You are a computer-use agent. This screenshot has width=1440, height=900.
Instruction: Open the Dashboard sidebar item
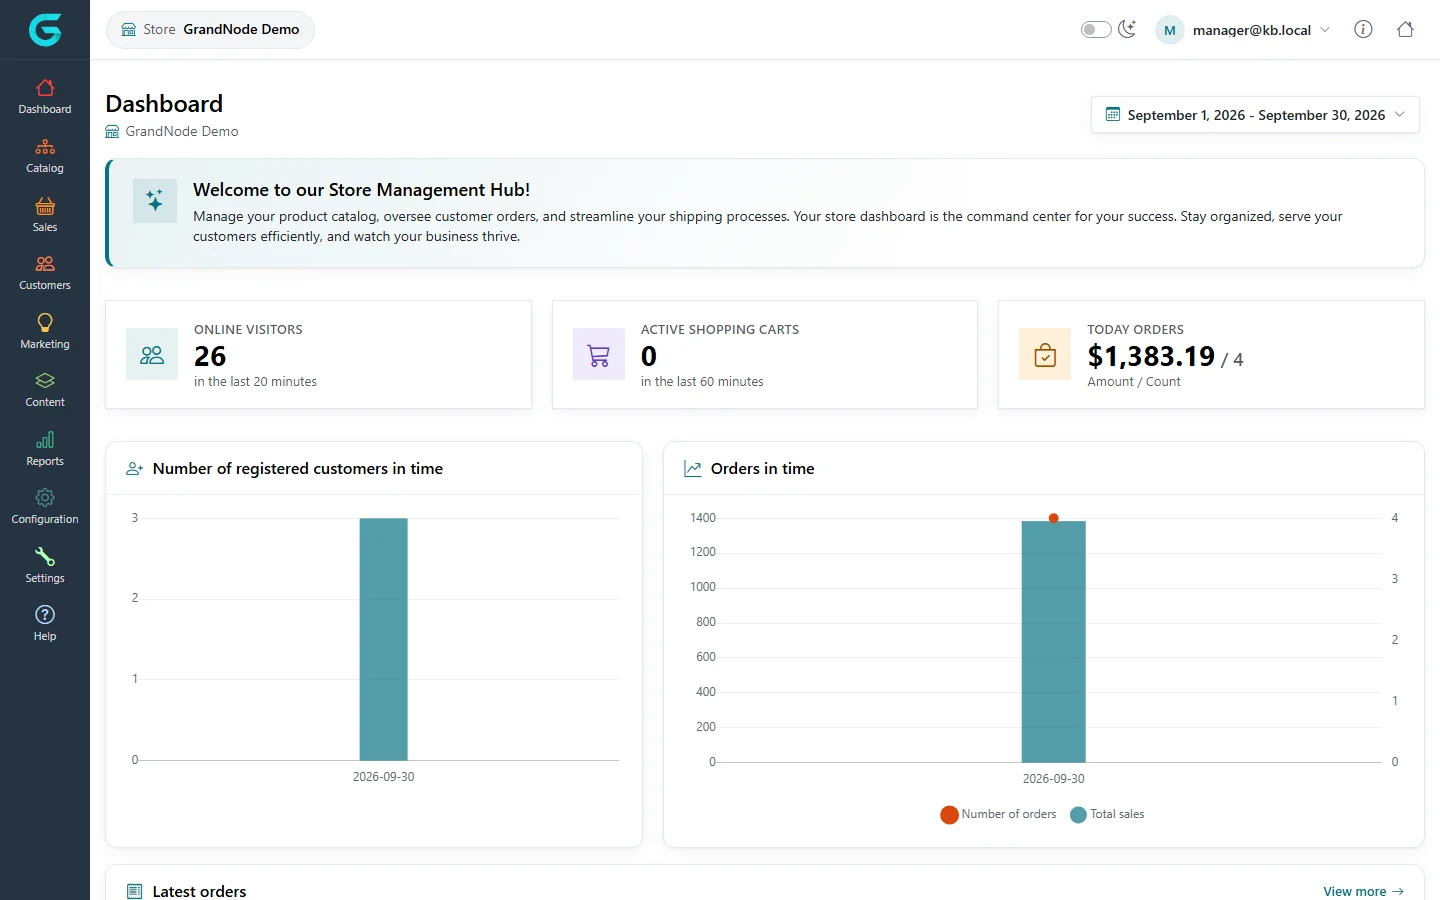[x=45, y=97]
